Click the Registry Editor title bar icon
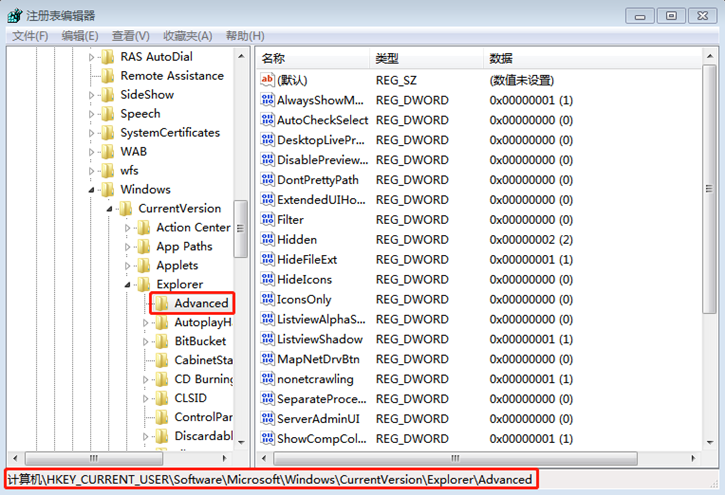The image size is (725, 495). point(15,15)
